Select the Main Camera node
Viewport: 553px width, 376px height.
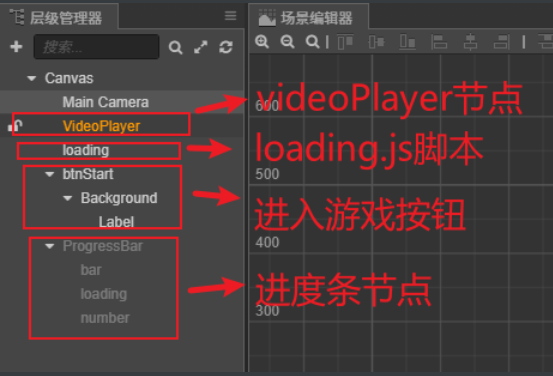click(x=105, y=102)
